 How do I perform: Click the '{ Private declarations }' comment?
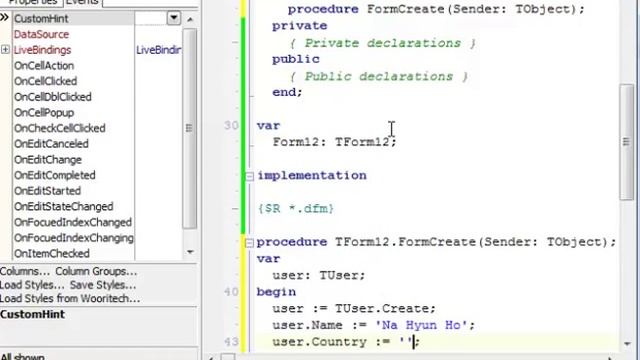pyautogui.click(x=382, y=43)
